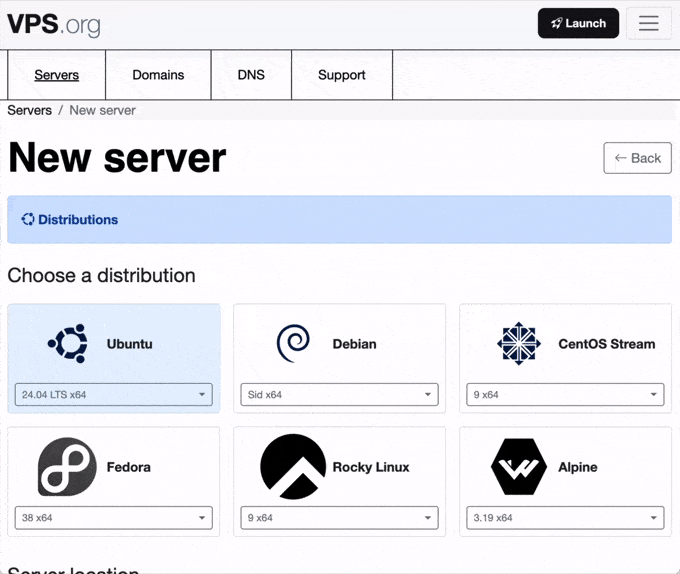Select the Rocky Linux label text
This screenshot has width=680, height=574.
[371, 467]
